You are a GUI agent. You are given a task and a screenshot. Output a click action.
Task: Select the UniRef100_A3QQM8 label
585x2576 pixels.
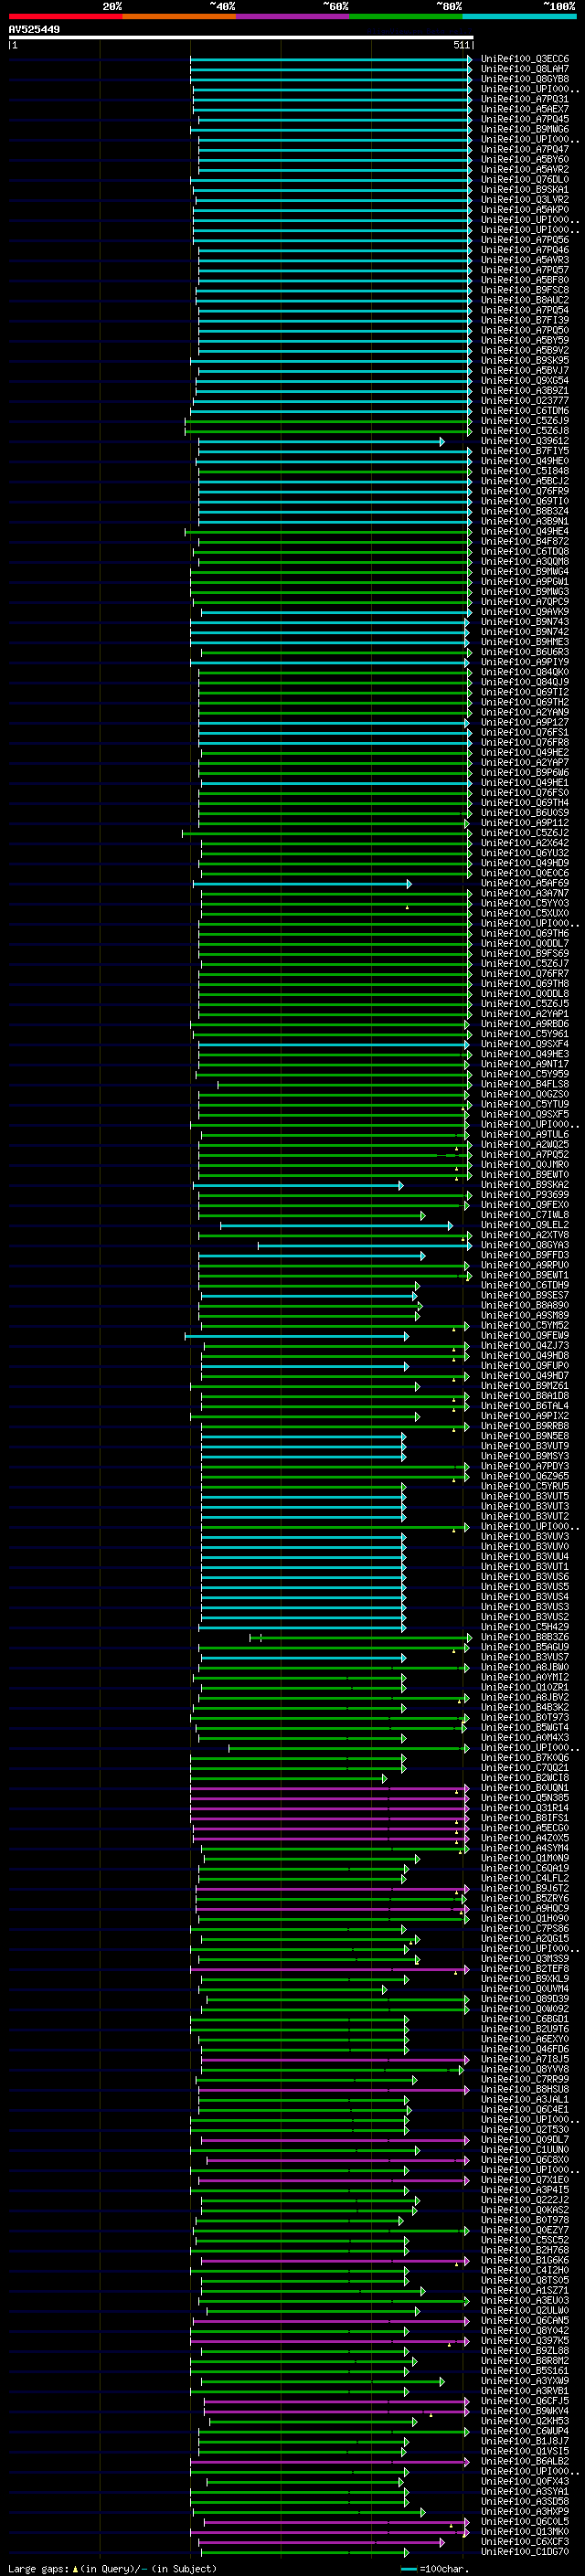pyautogui.click(x=525, y=562)
